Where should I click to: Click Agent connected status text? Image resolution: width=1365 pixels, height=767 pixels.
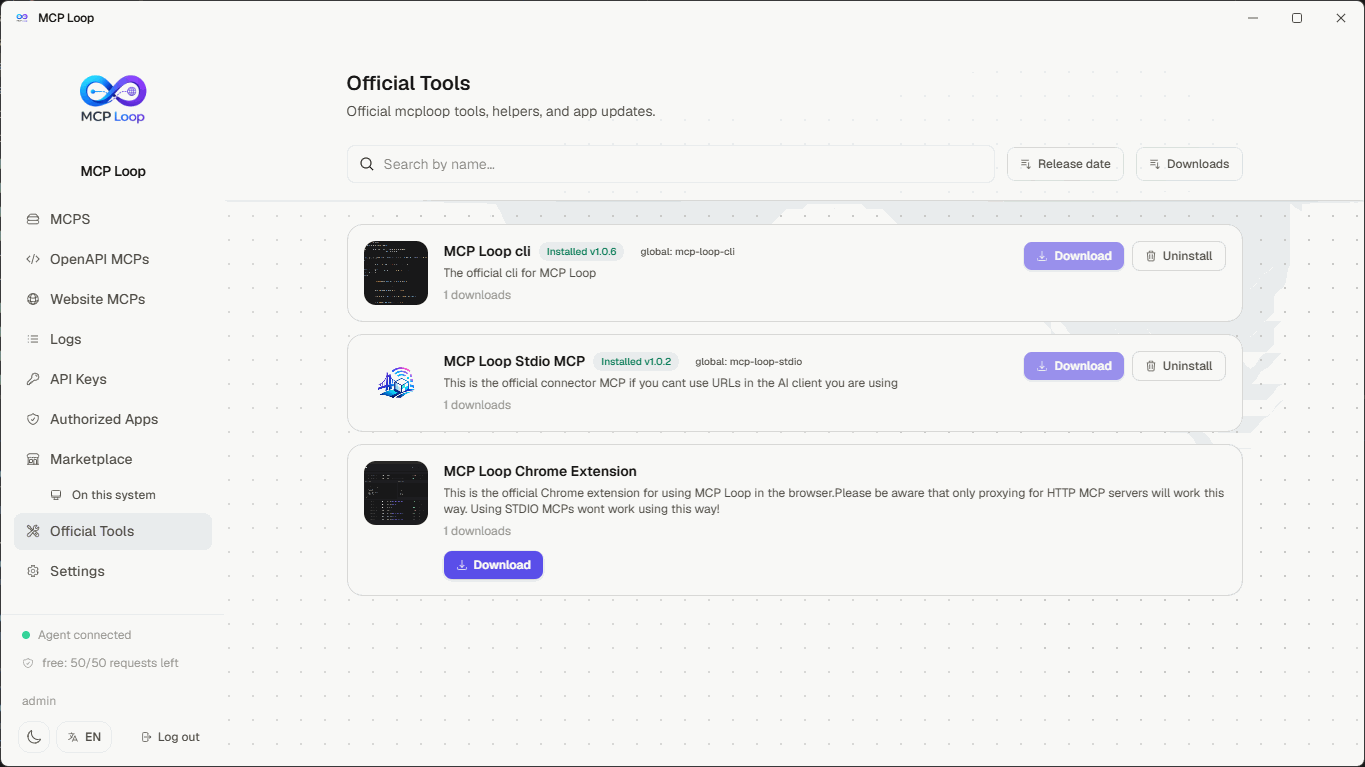[84, 635]
